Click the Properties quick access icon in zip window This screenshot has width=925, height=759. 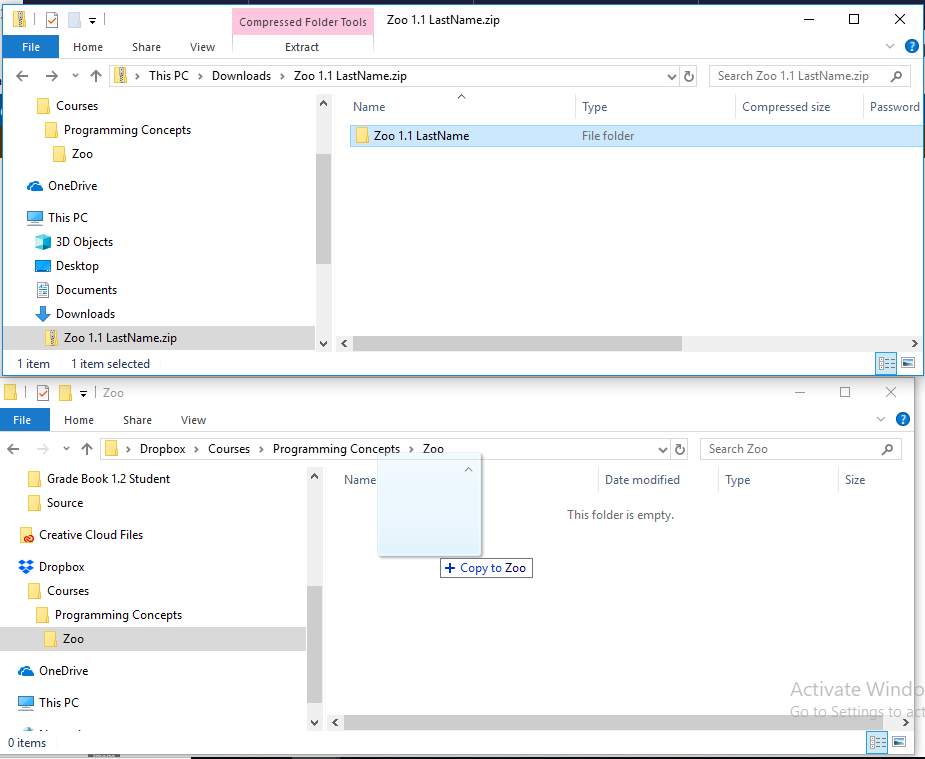pyautogui.click(x=52, y=19)
